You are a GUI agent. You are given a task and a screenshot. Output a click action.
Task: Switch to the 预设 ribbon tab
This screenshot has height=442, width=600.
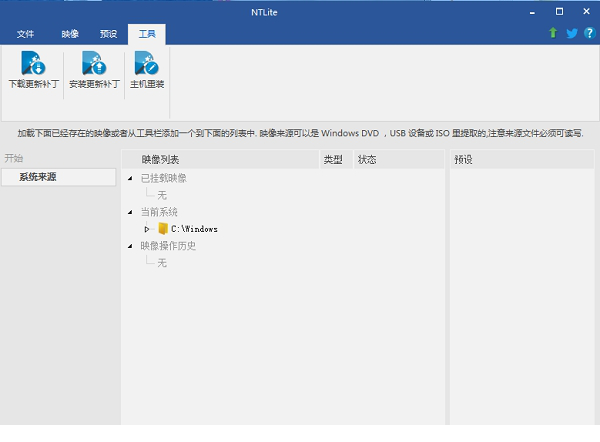108,34
